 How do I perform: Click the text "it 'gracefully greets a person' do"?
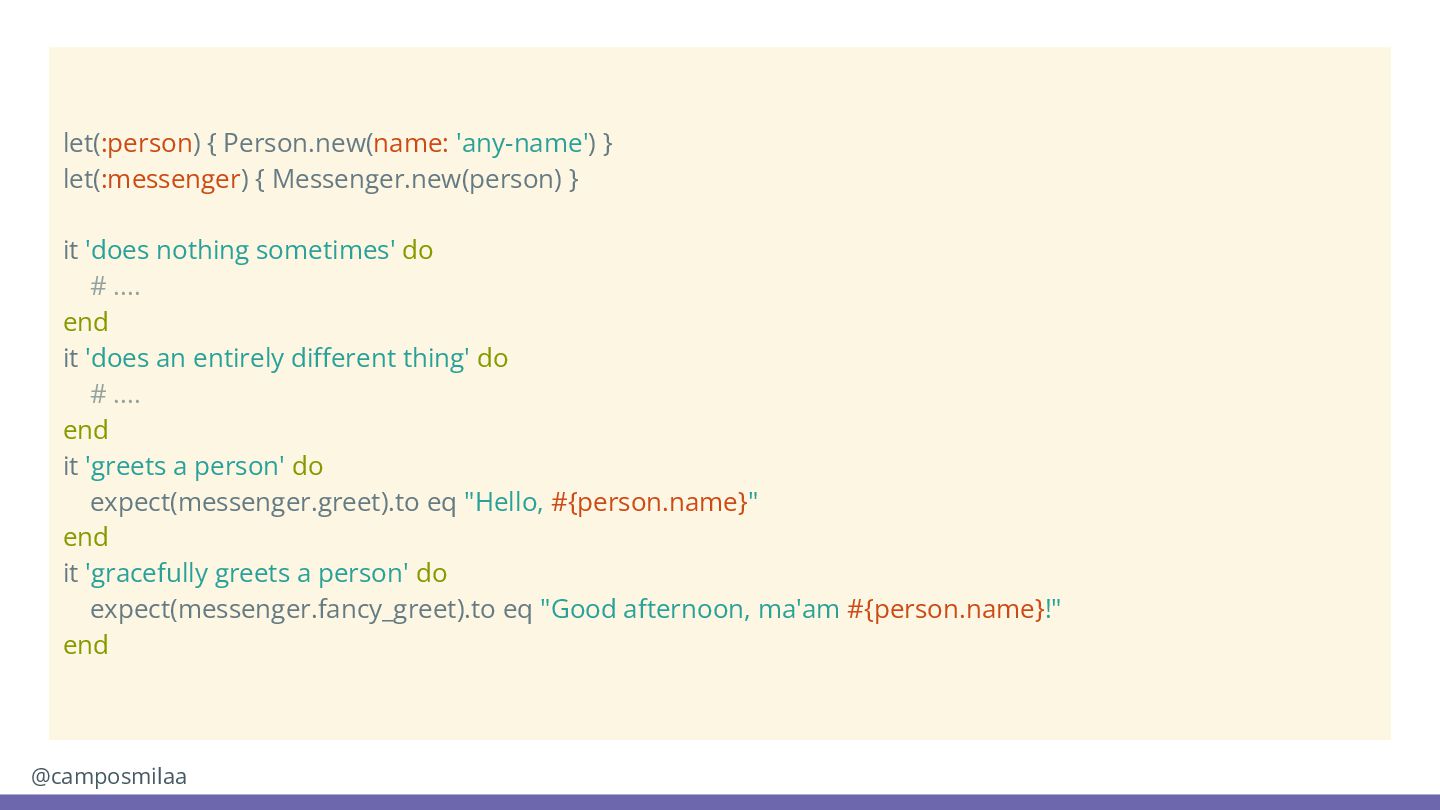point(255,573)
